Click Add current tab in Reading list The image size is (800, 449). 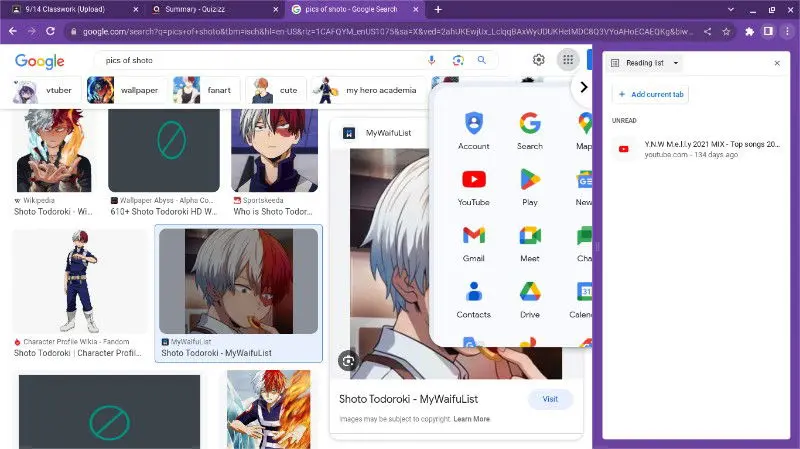[x=651, y=94]
